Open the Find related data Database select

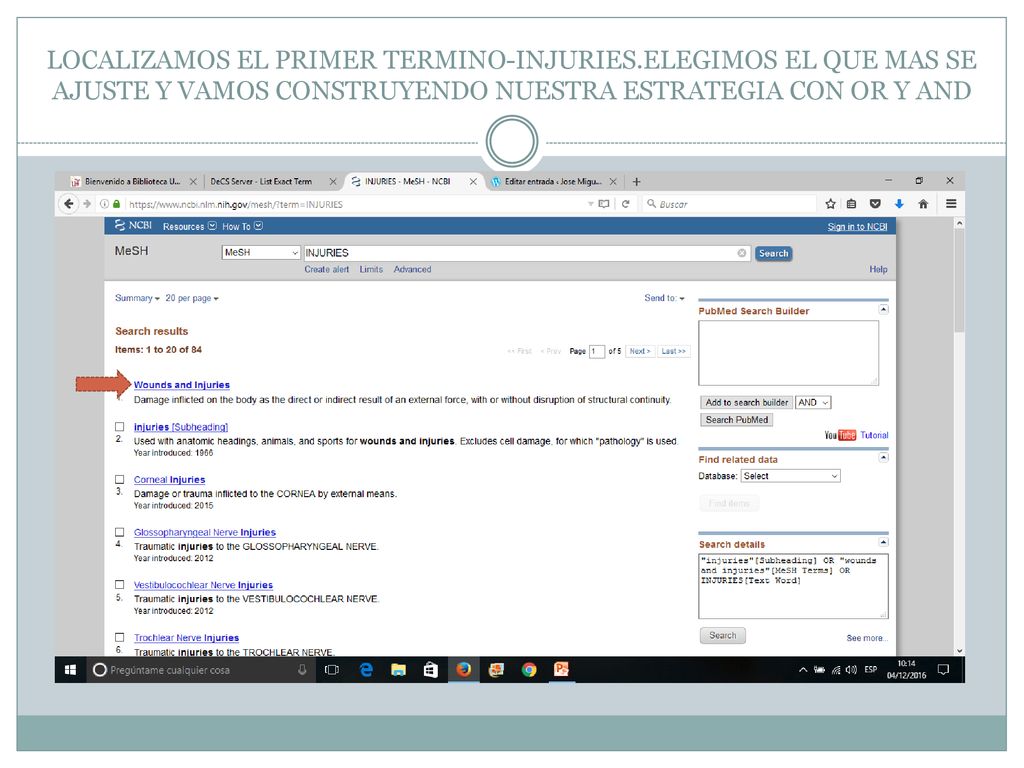coord(790,476)
